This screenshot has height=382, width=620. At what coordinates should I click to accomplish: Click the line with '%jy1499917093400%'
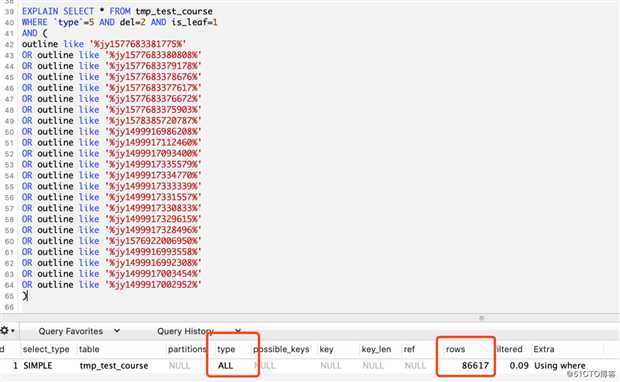(112, 153)
